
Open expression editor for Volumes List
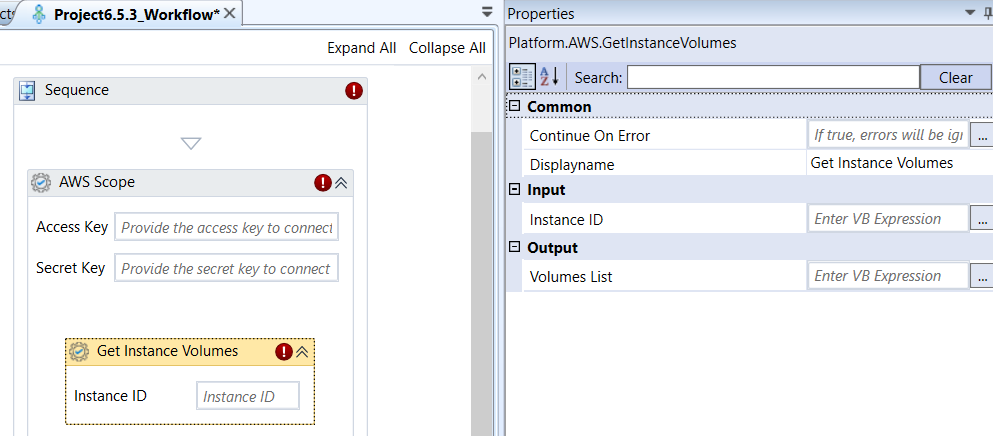pyautogui.click(x=981, y=276)
